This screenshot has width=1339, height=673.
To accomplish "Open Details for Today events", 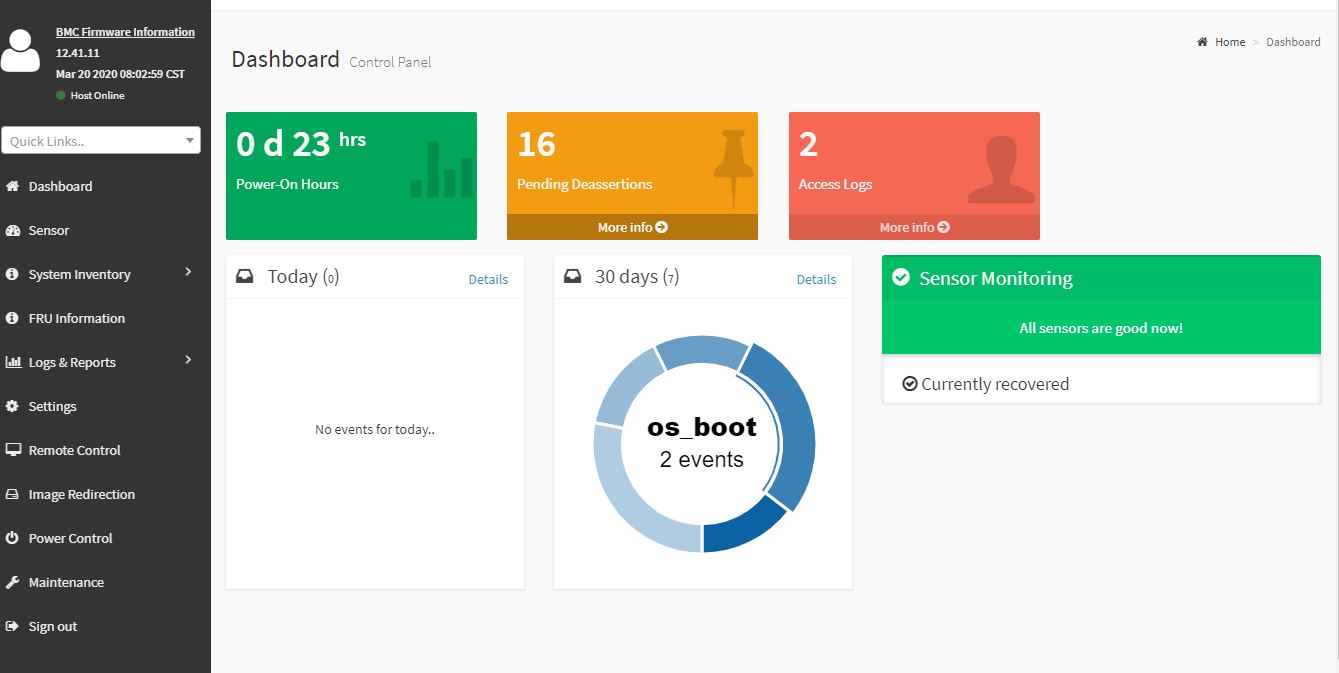I will pyautogui.click(x=488, y=279).
